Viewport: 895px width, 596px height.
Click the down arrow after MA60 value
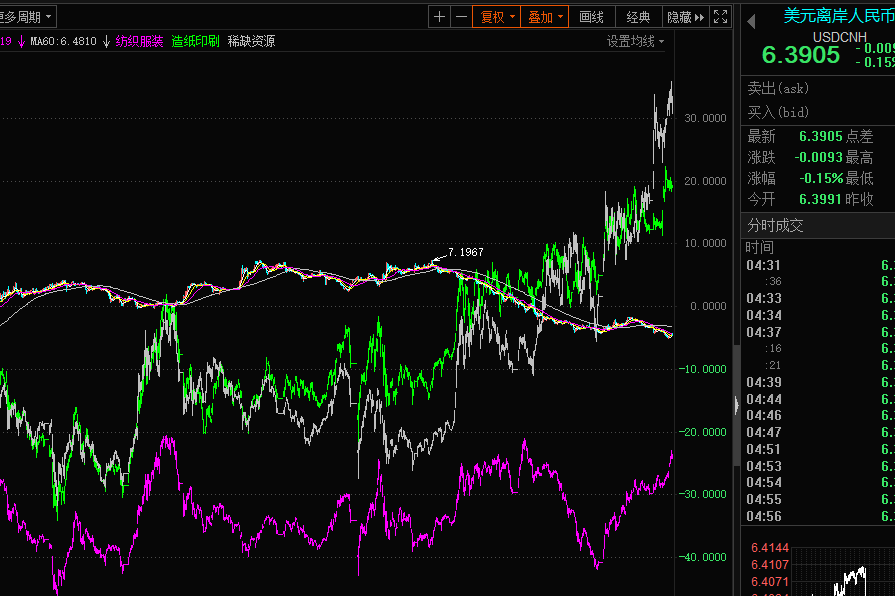(106, 41)
